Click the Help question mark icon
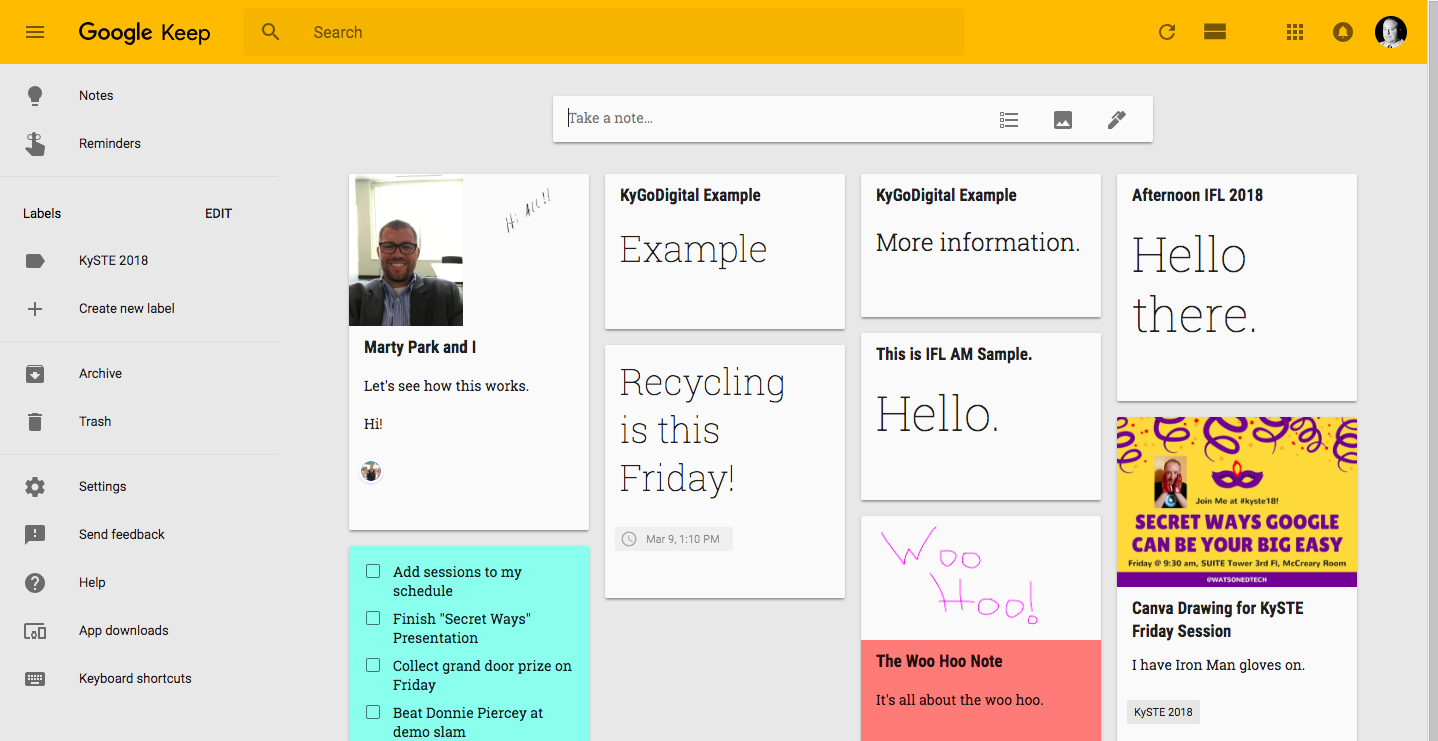The height and width of the screenshot is (741, 1438). point(35,583)
